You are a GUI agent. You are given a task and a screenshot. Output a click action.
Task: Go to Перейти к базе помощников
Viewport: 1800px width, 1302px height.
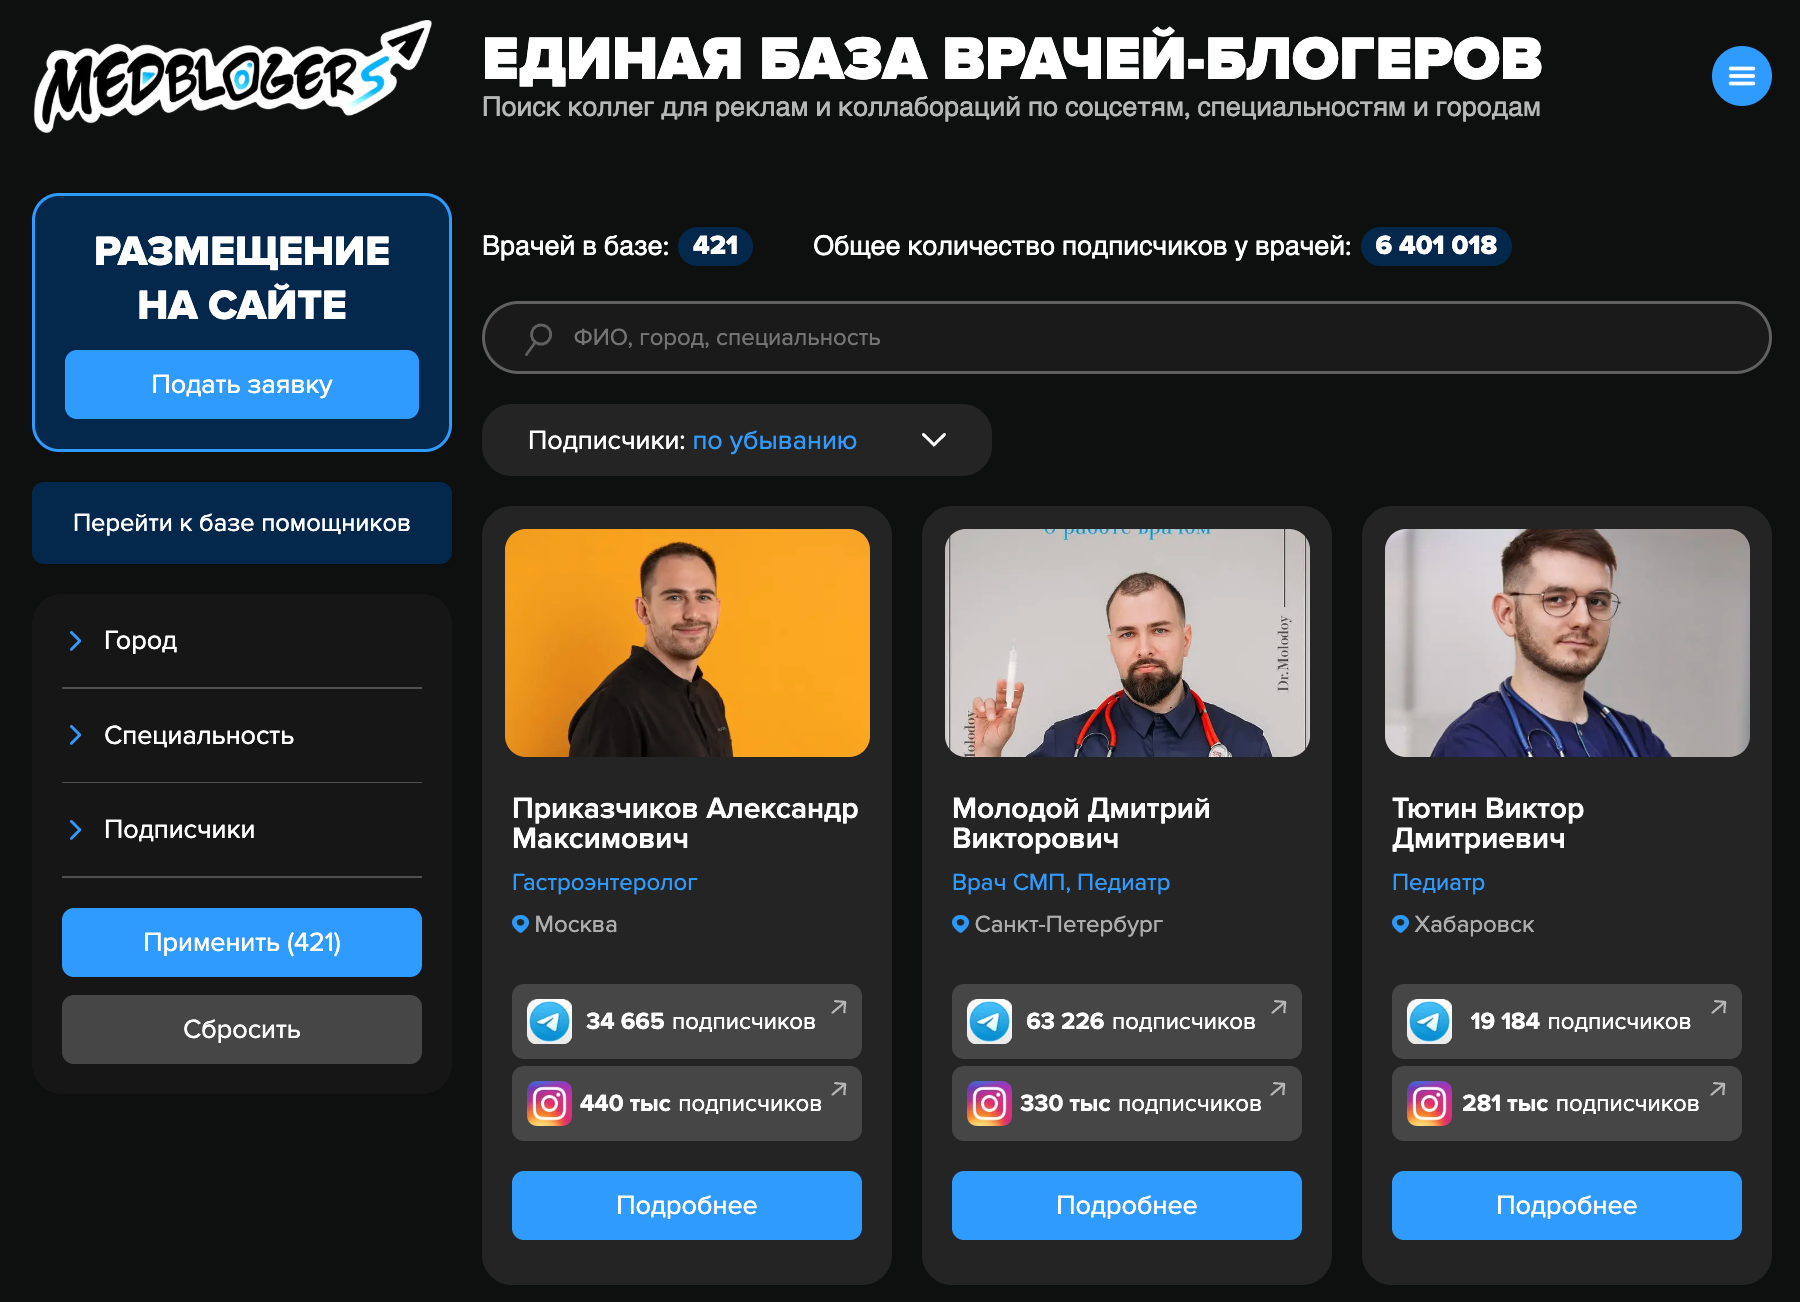[x=242, y=523]
